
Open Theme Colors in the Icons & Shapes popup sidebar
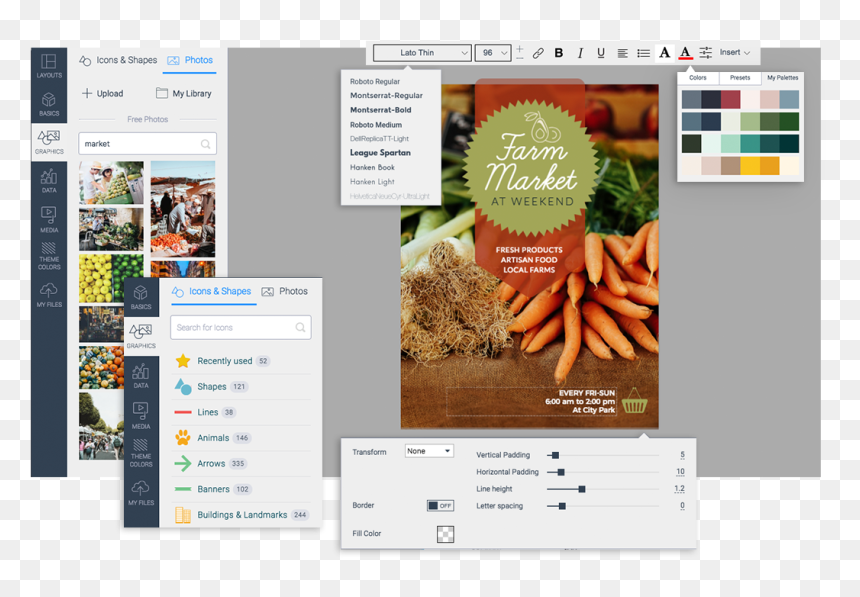coord(141,453)
